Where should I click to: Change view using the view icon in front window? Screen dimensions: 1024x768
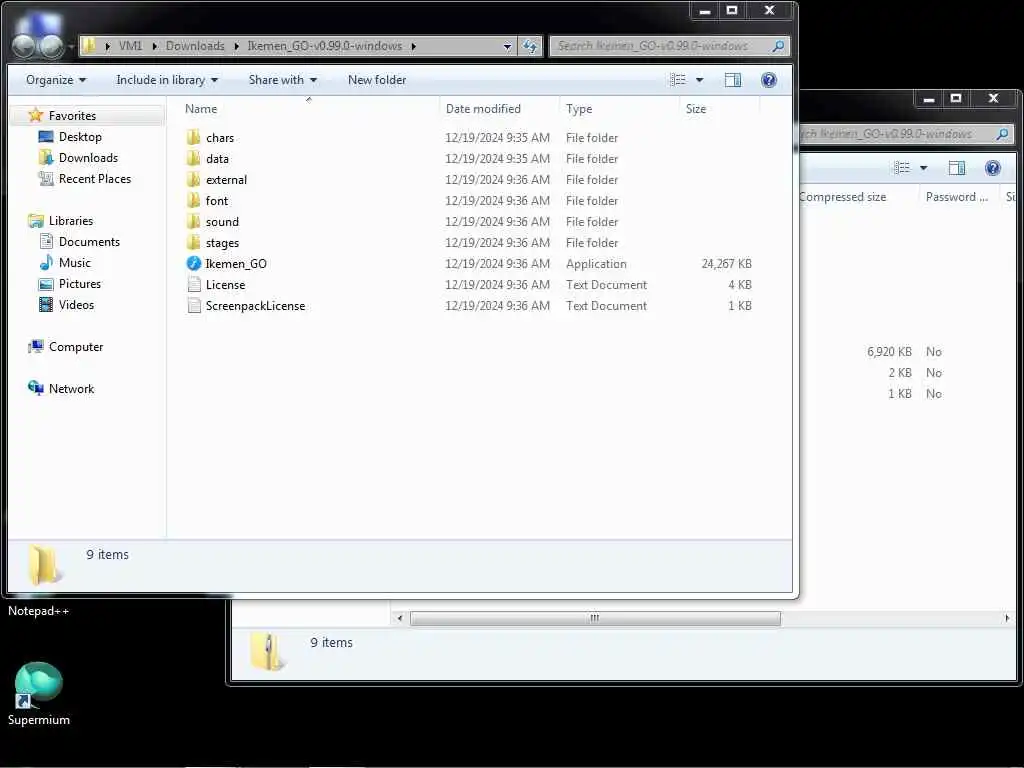click(678, 80)
